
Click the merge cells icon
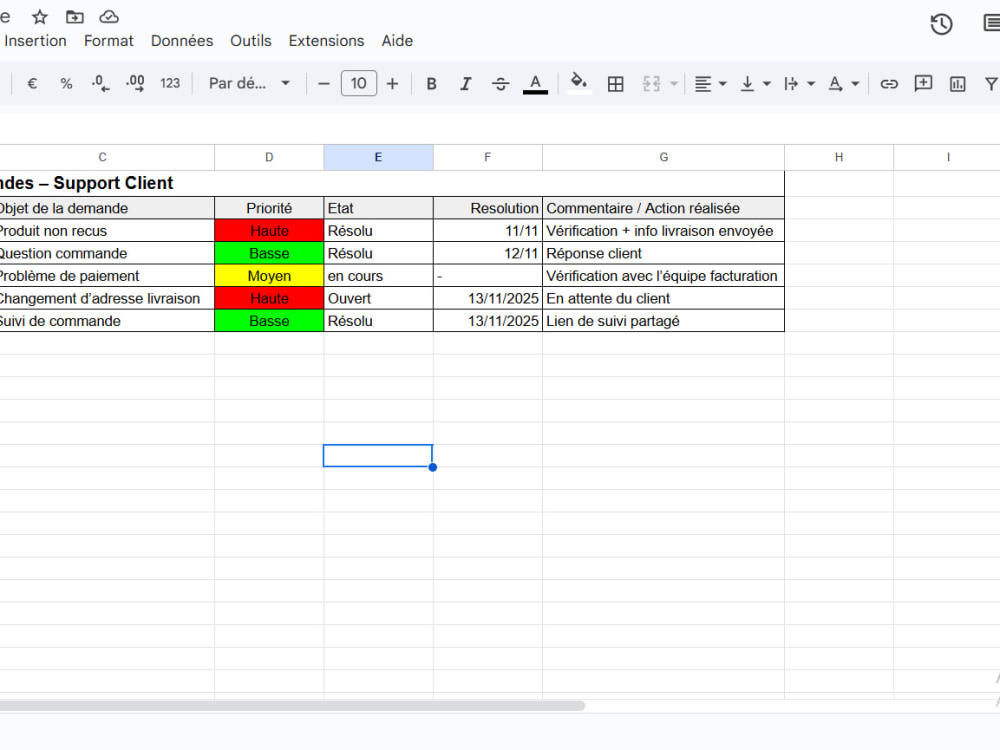tap(651, 84)
